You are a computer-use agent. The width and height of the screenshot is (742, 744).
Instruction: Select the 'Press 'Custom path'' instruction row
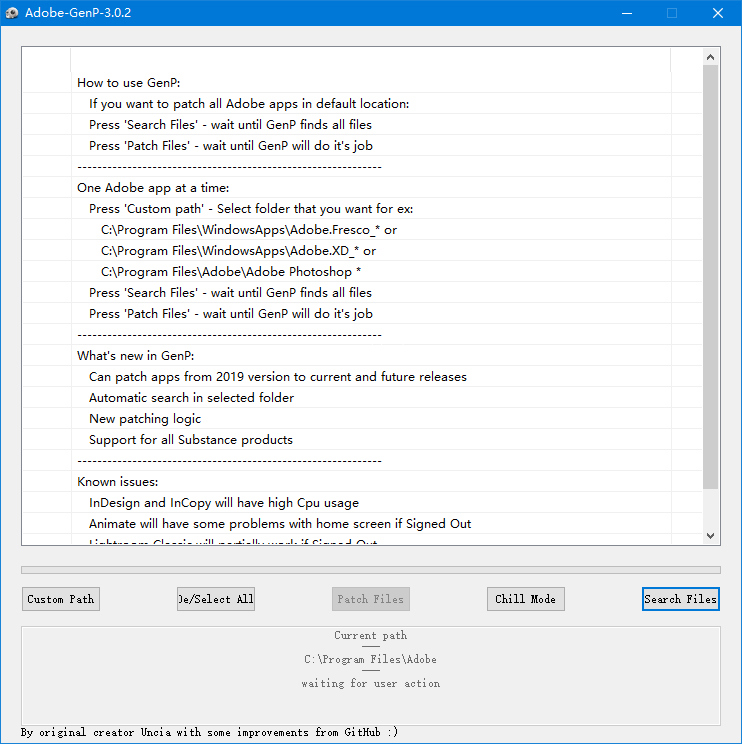(362, 208)
